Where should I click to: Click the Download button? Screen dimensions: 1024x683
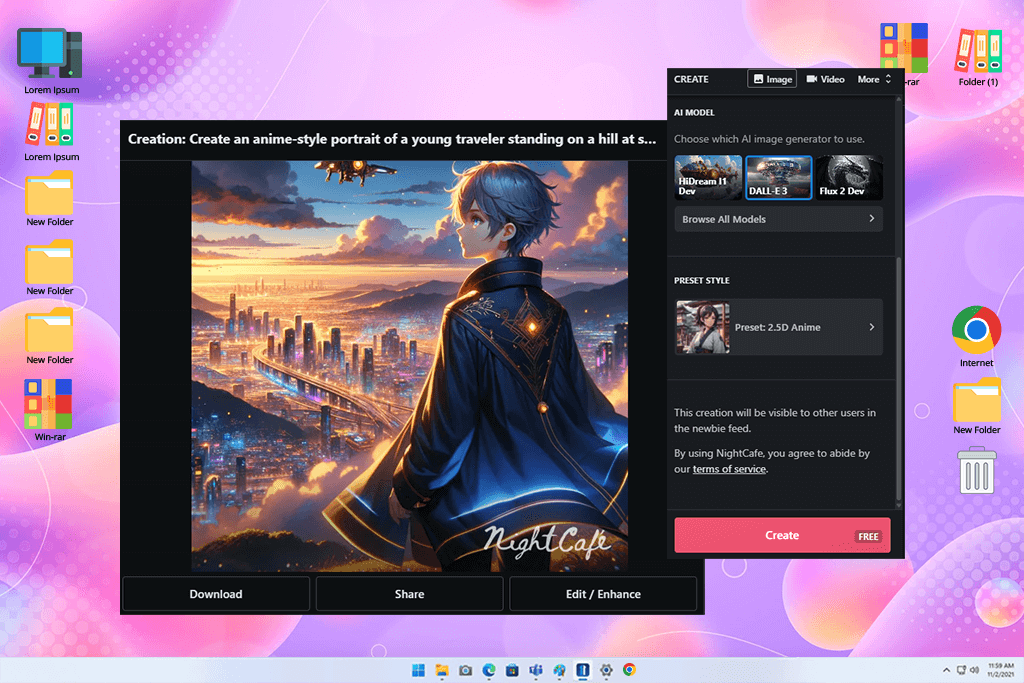[216, 594]
